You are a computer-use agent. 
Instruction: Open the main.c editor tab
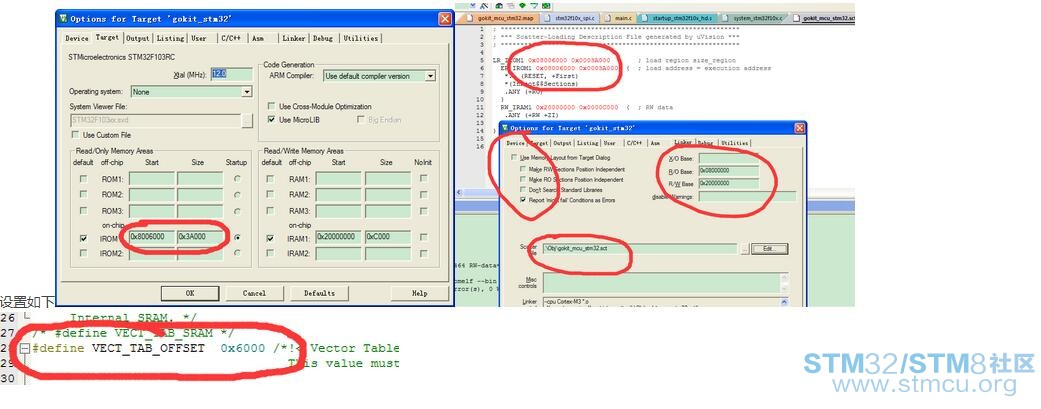(x=617, y=18)
